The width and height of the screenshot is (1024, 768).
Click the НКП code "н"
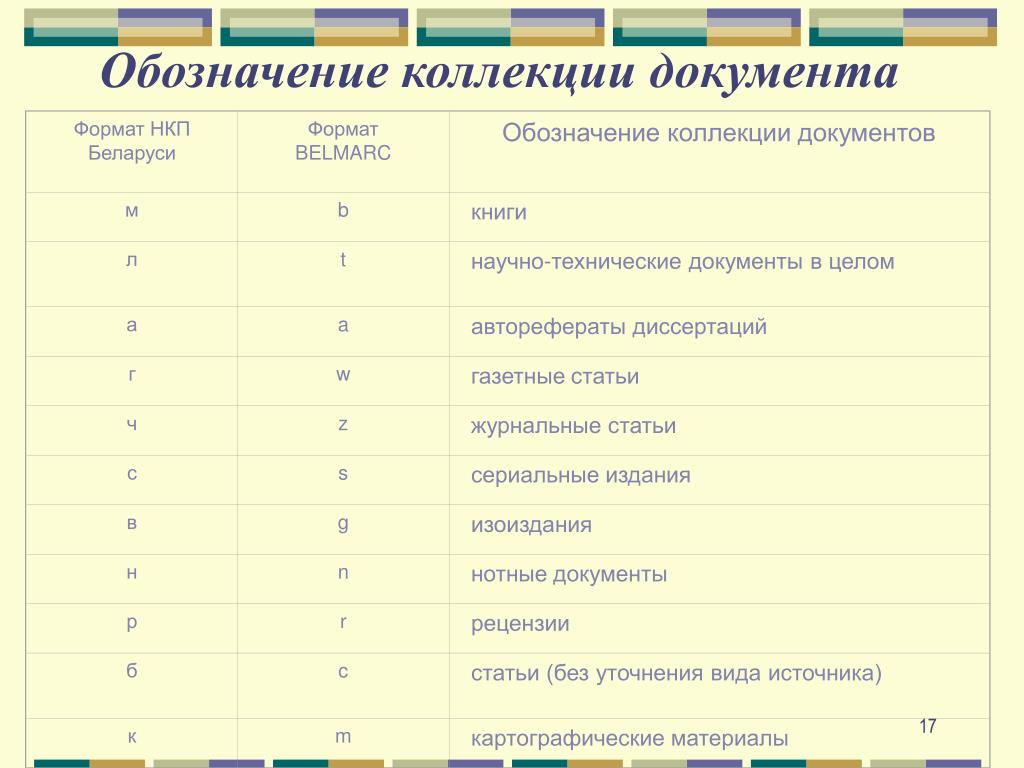tap(131, 573)
